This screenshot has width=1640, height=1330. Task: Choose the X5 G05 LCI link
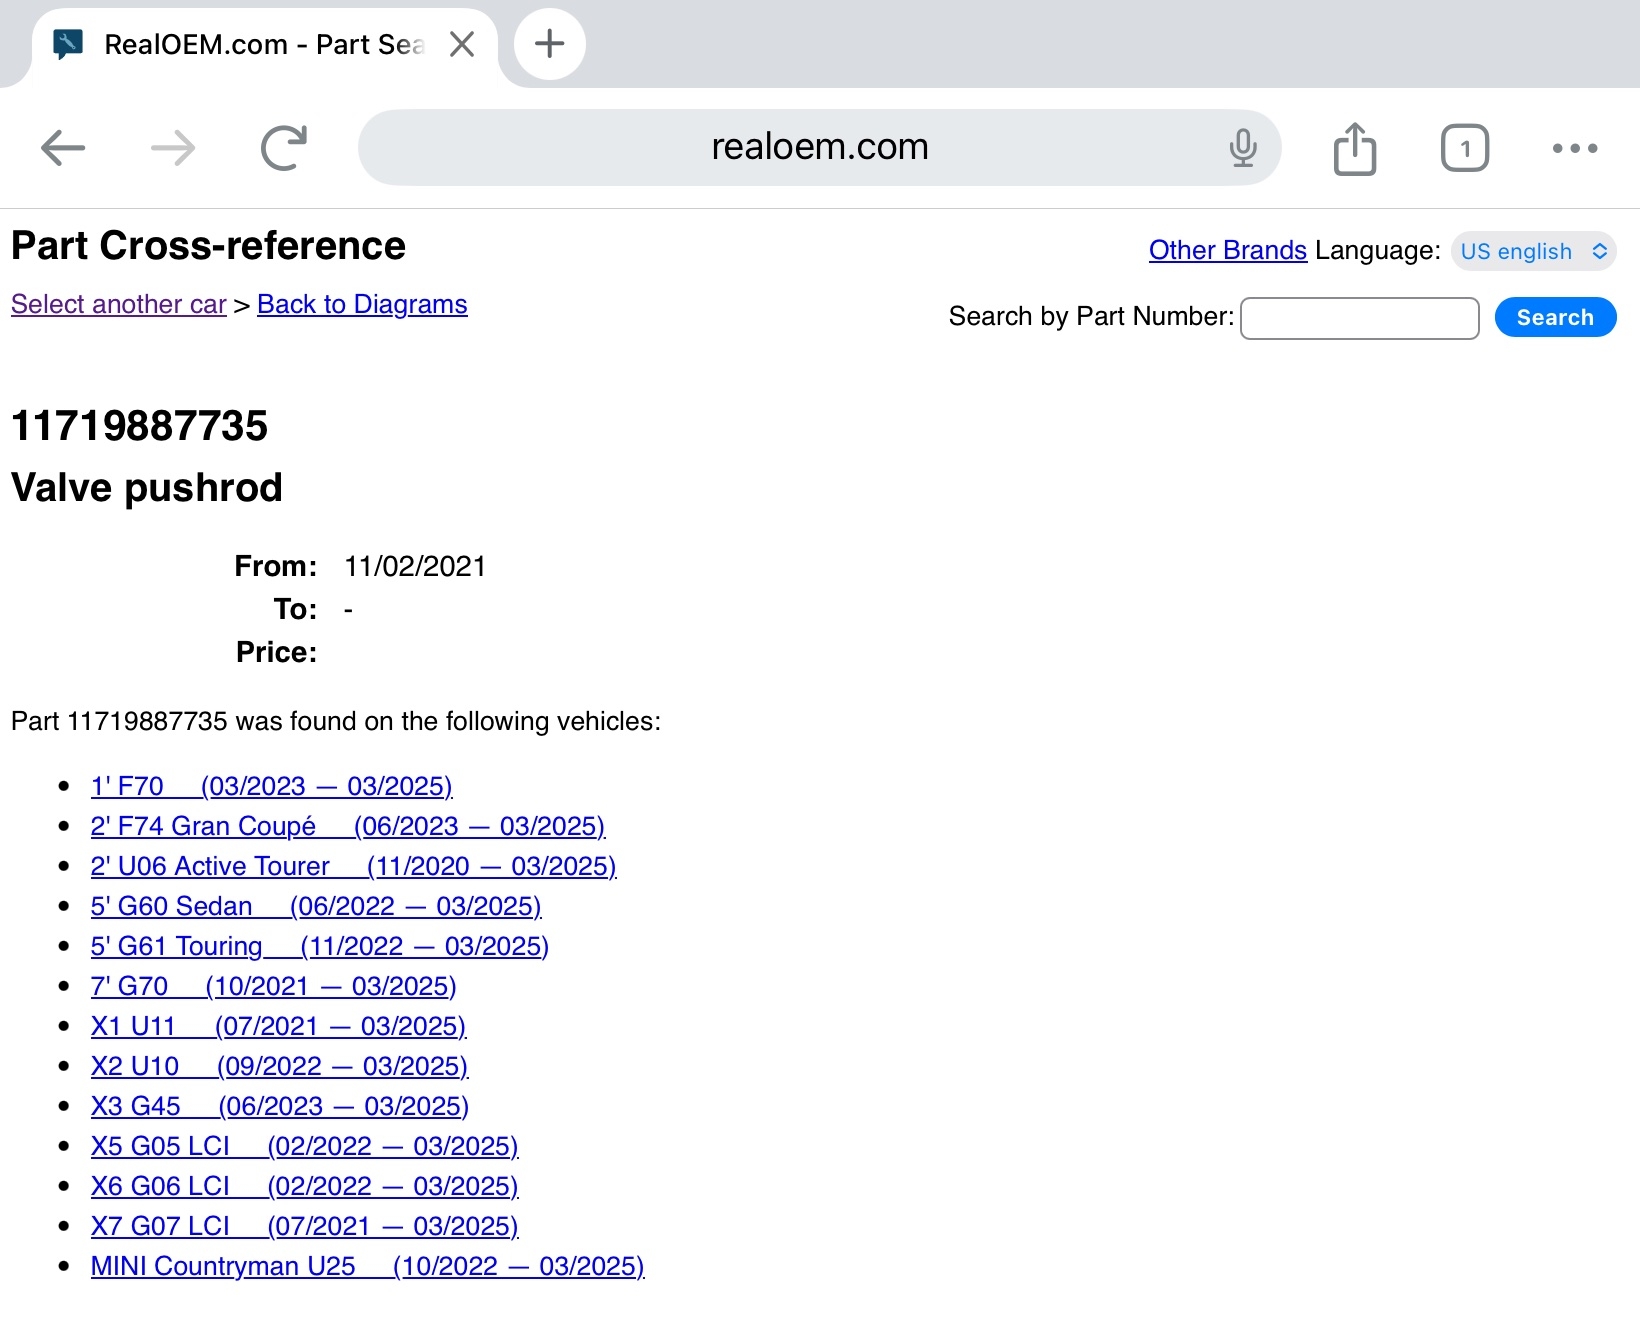tap(305, 1146)
